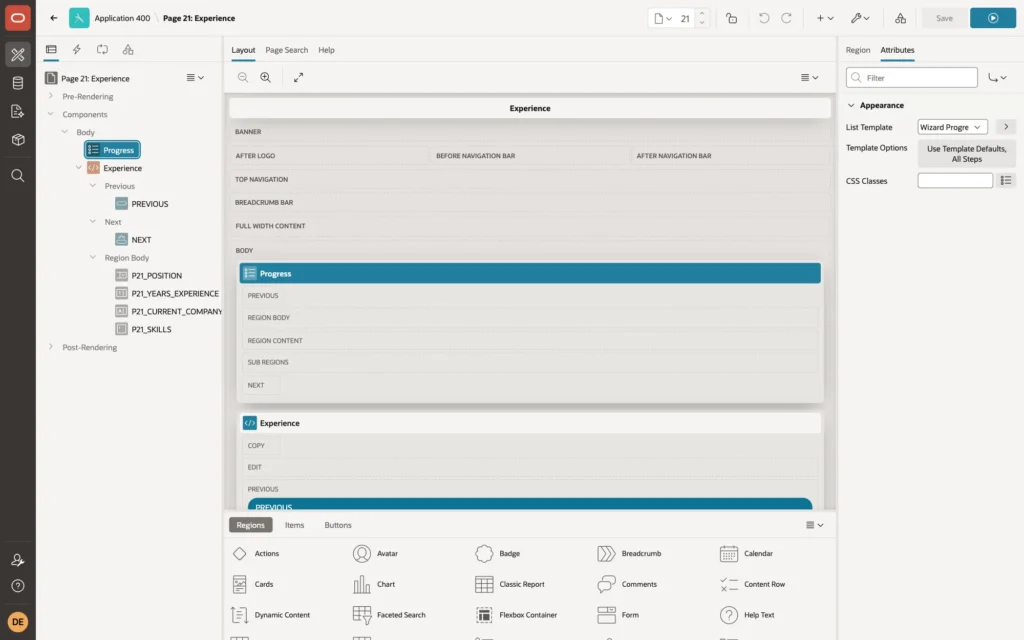Open CSS Classes list picker

tap(1006, 180)
